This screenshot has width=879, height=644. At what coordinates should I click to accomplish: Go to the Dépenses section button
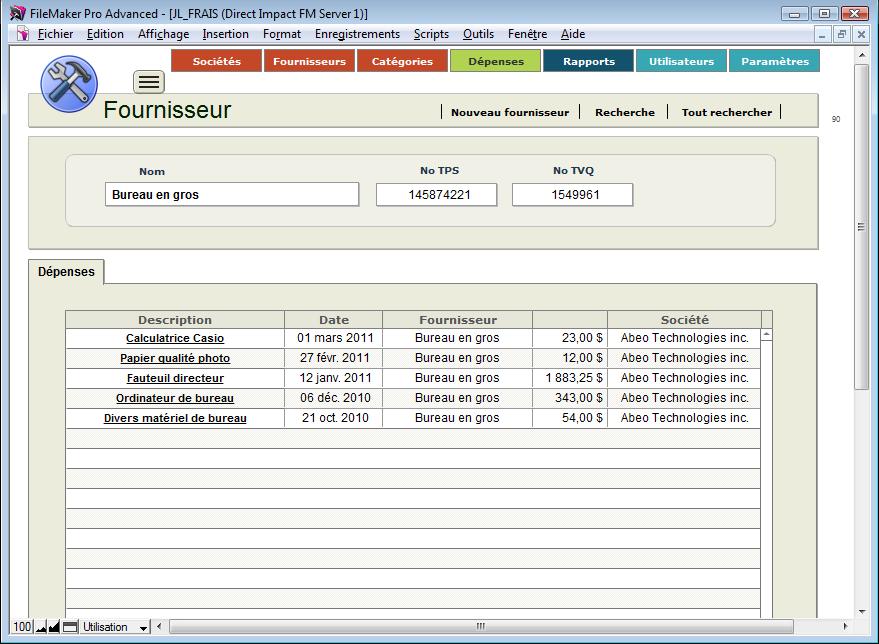click(496, 61)
